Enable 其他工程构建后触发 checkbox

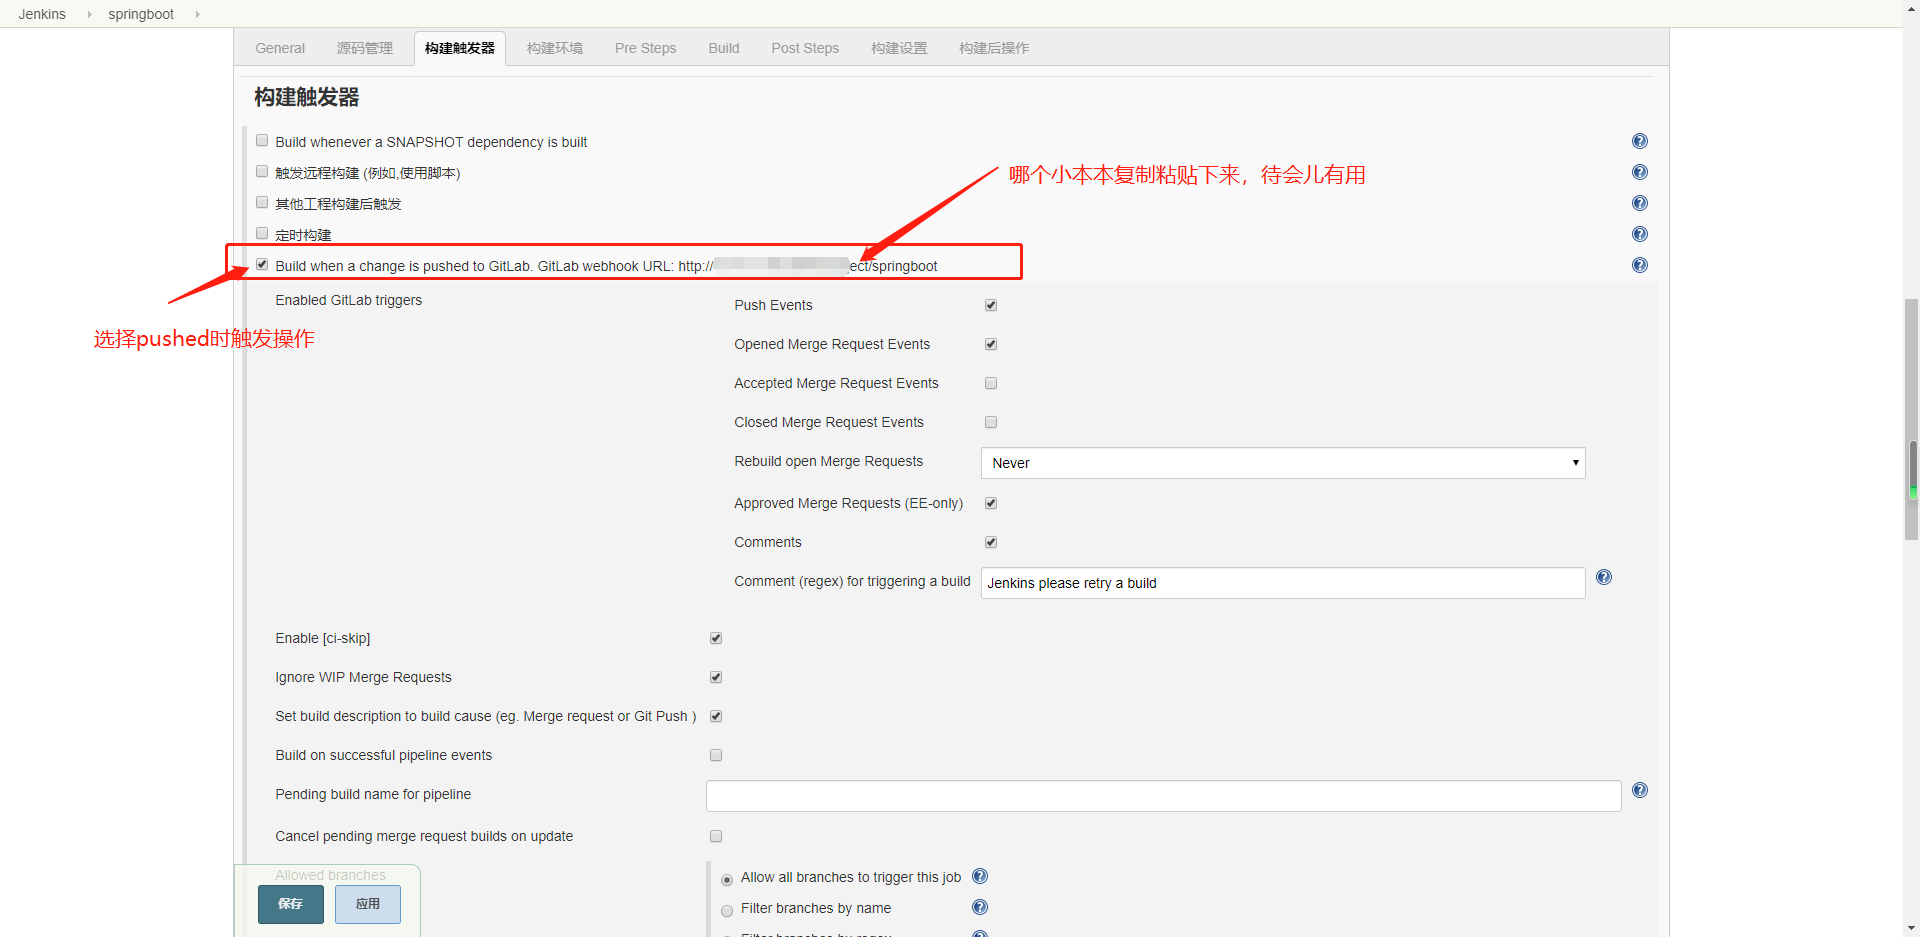[262, 203]
